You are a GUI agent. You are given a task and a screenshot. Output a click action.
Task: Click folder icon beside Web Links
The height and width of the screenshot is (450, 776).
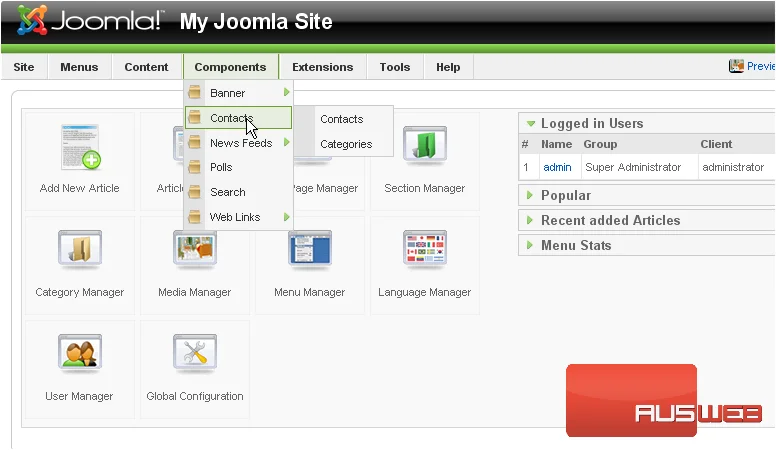(x=194, y=217)
